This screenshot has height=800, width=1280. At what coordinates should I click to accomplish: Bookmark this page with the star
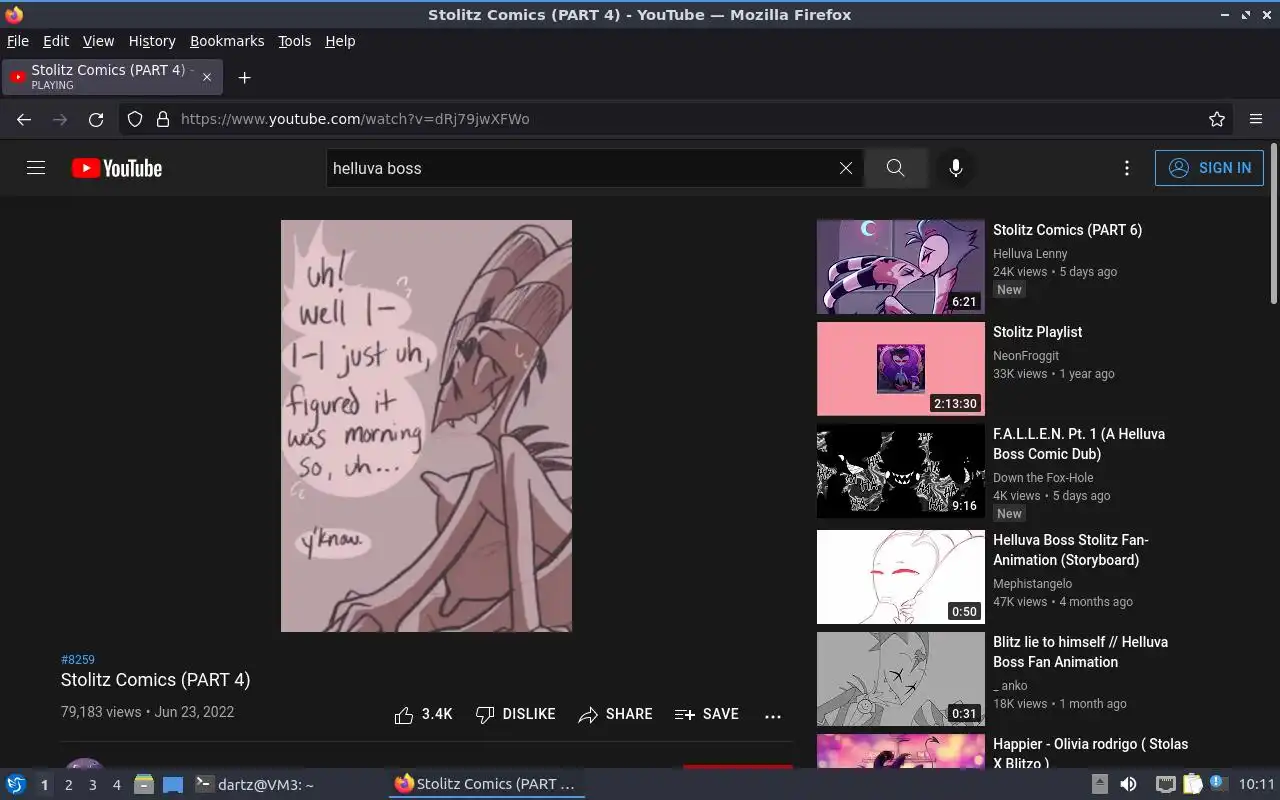coord(1217,119)
